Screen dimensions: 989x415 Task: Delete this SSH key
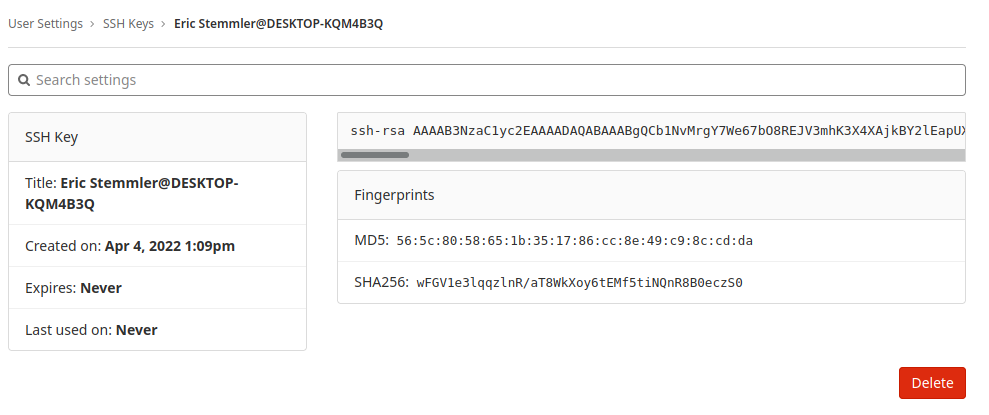932,383
